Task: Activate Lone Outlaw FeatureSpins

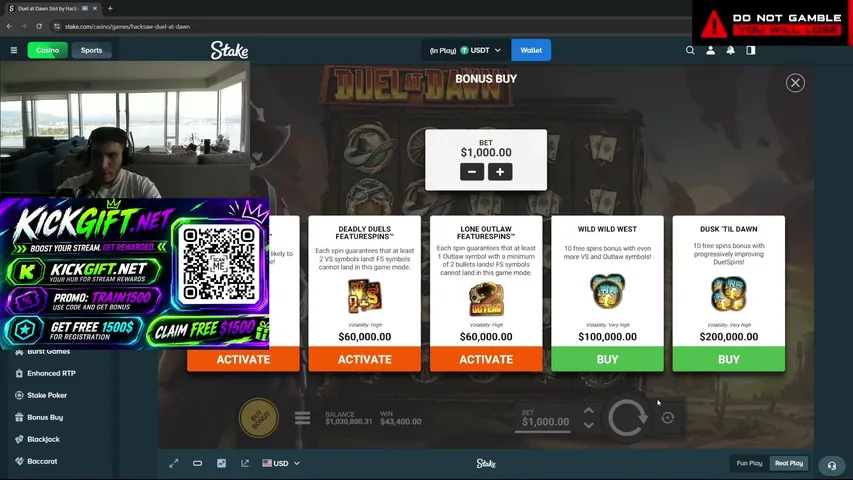Action: [x=486, y=359]
